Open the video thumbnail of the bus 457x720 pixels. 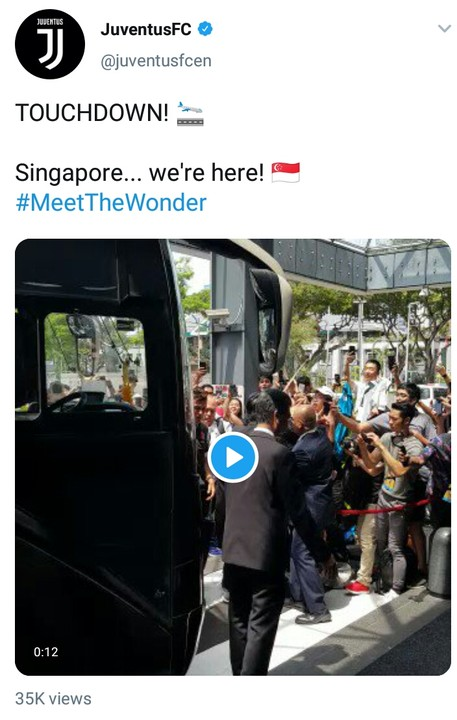233,457
